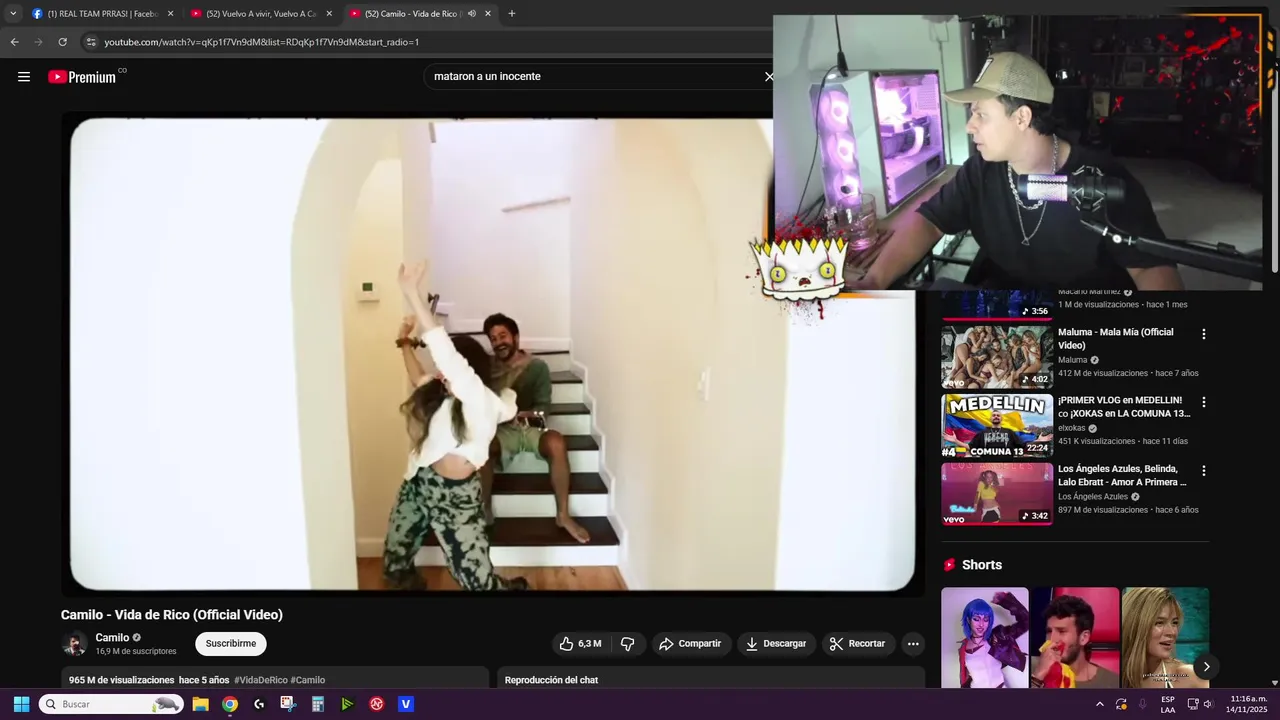Open File Explorer from taskbar
Screen dimensions: 1280x720
tap(200, 704)
